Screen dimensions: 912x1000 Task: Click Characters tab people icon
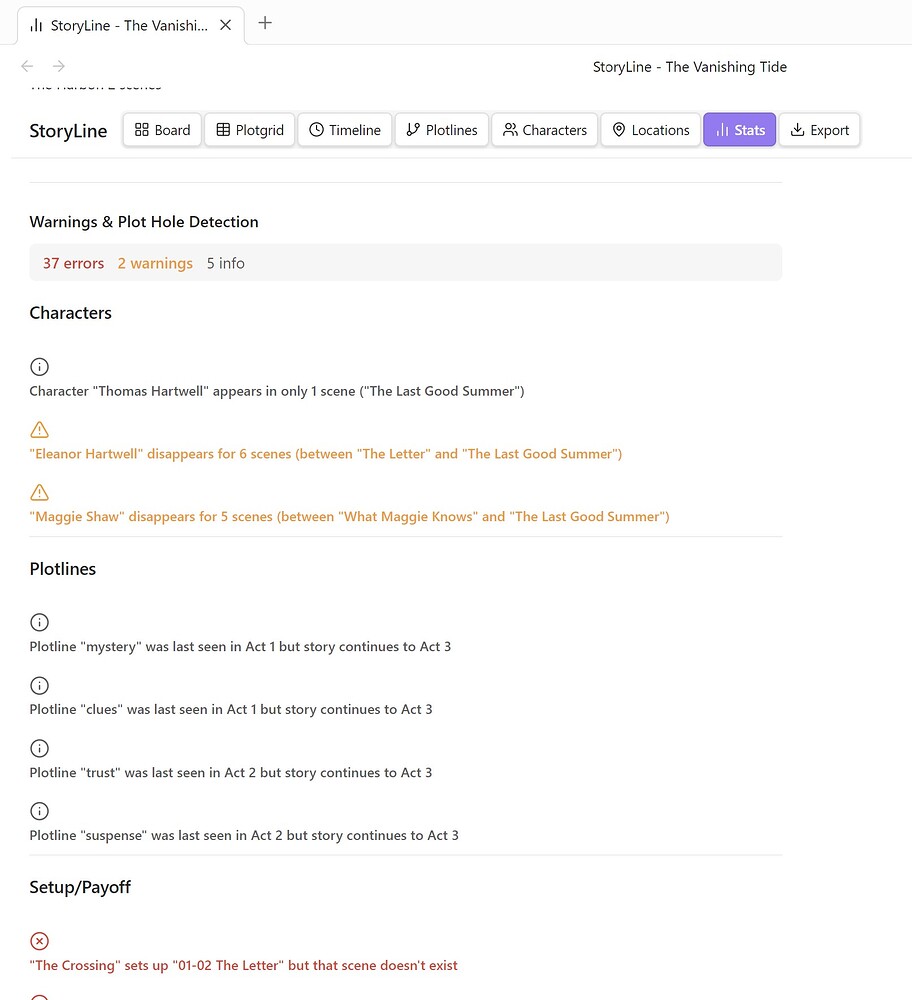510,129
